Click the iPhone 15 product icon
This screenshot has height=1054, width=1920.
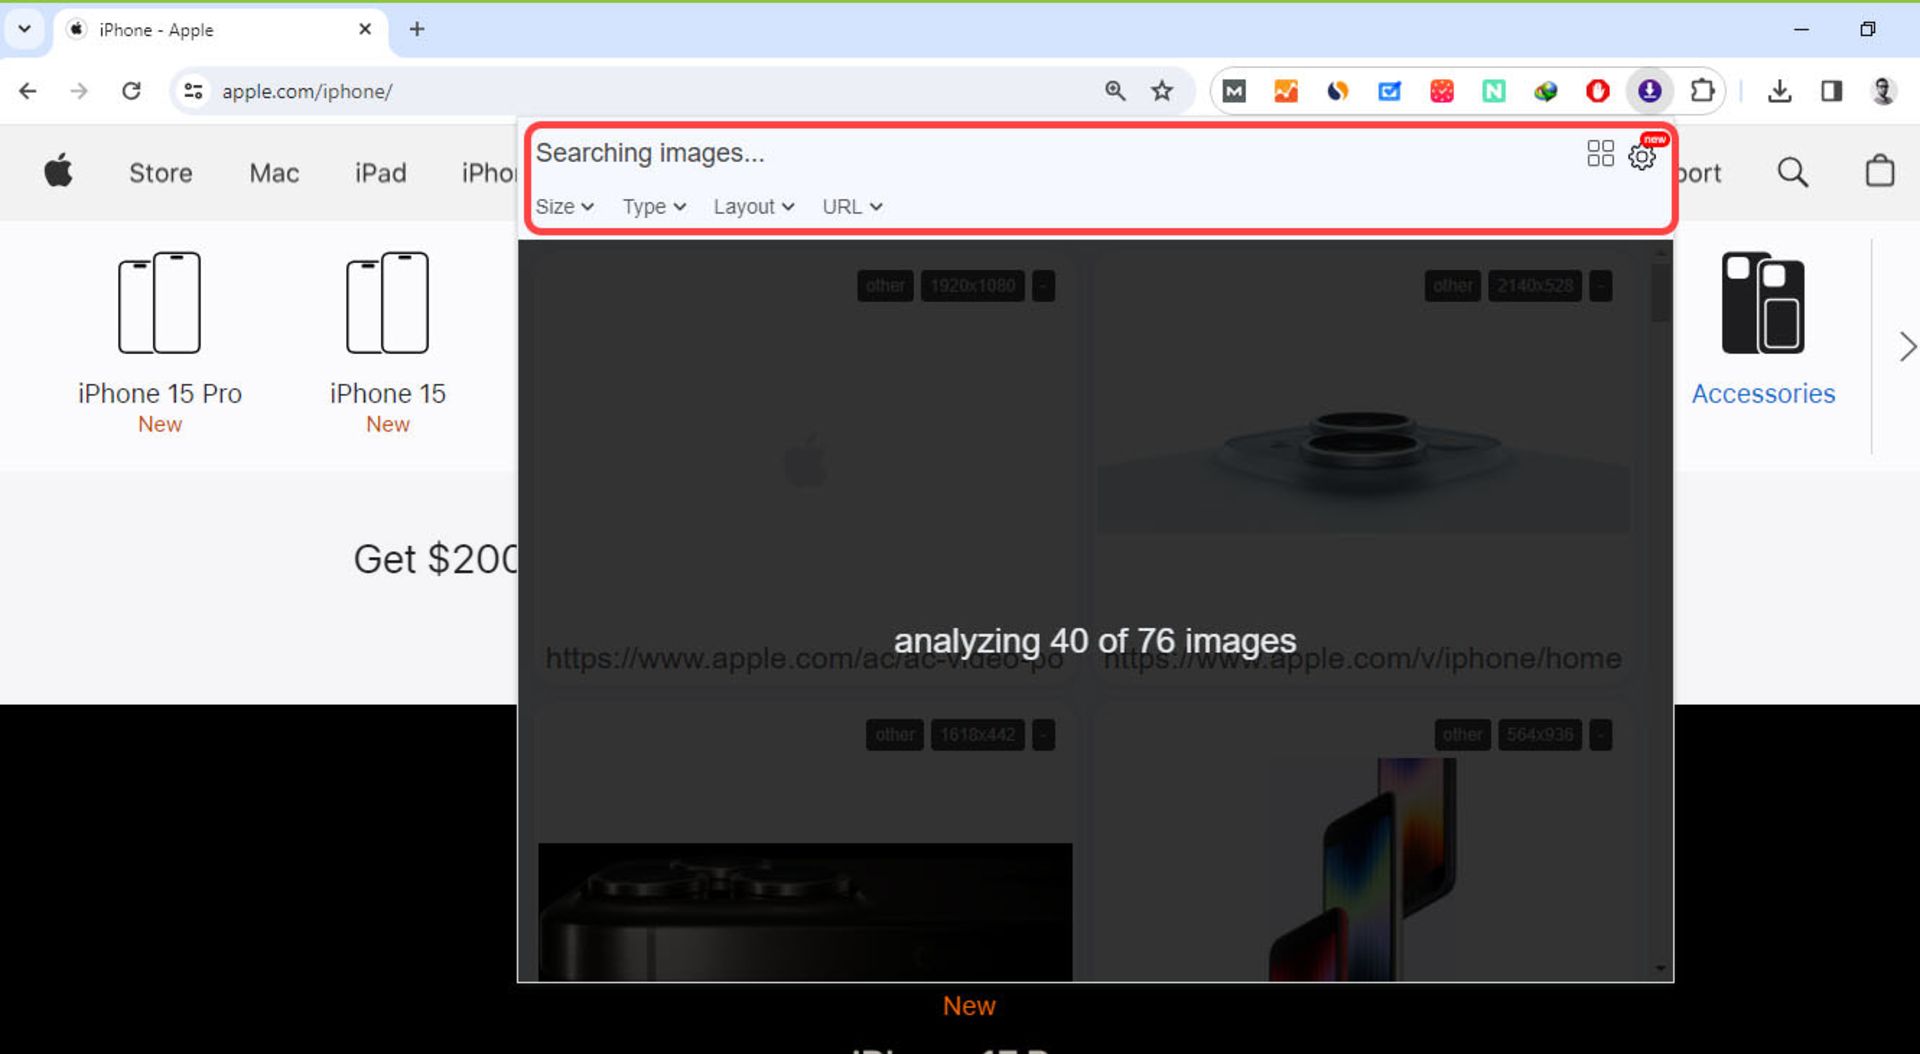tap(387, 302)
